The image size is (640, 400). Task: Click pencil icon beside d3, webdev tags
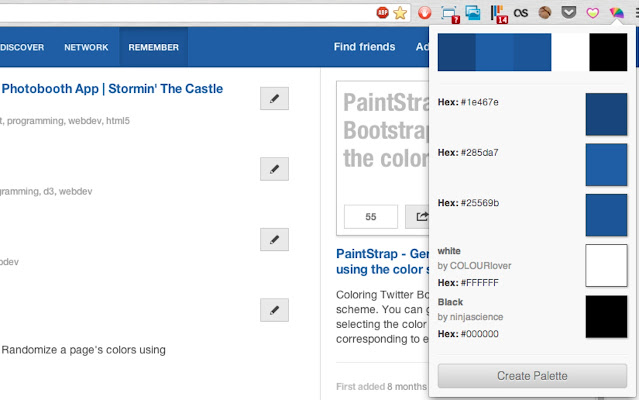[x=274, y=169]
